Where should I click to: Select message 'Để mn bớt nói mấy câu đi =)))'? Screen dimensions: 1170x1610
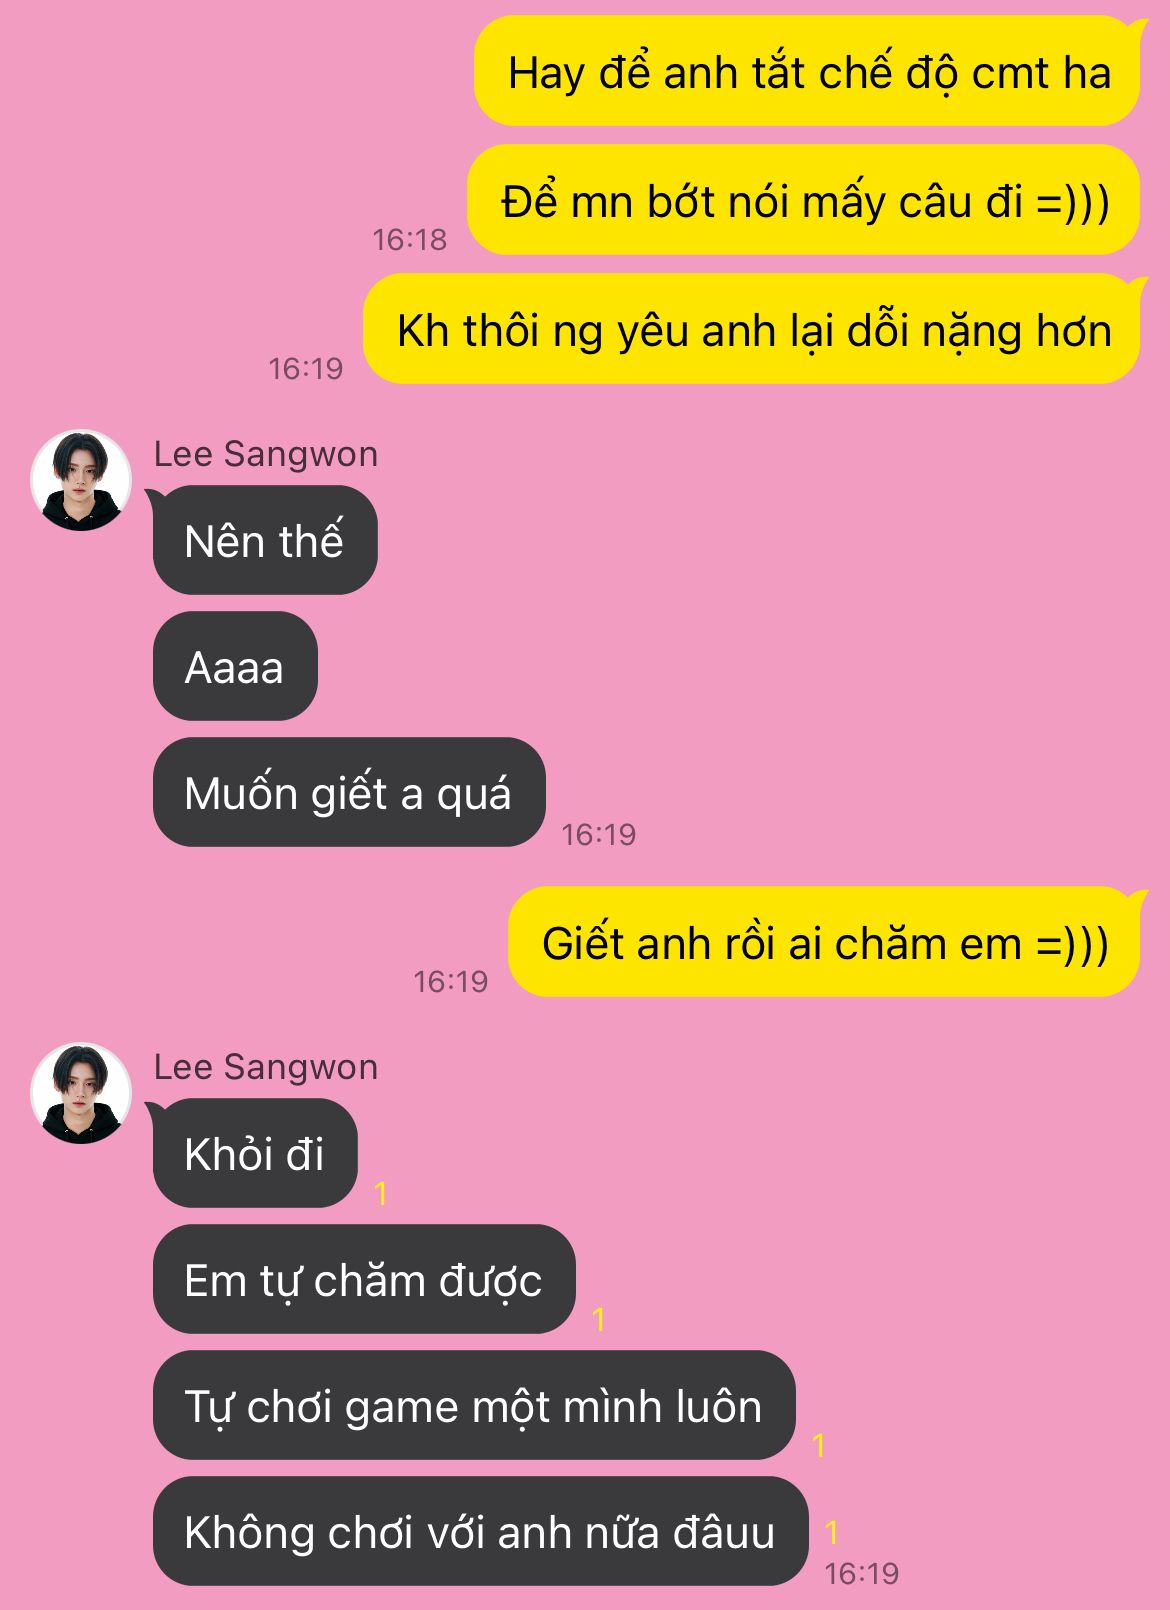(x=805, y=200)
